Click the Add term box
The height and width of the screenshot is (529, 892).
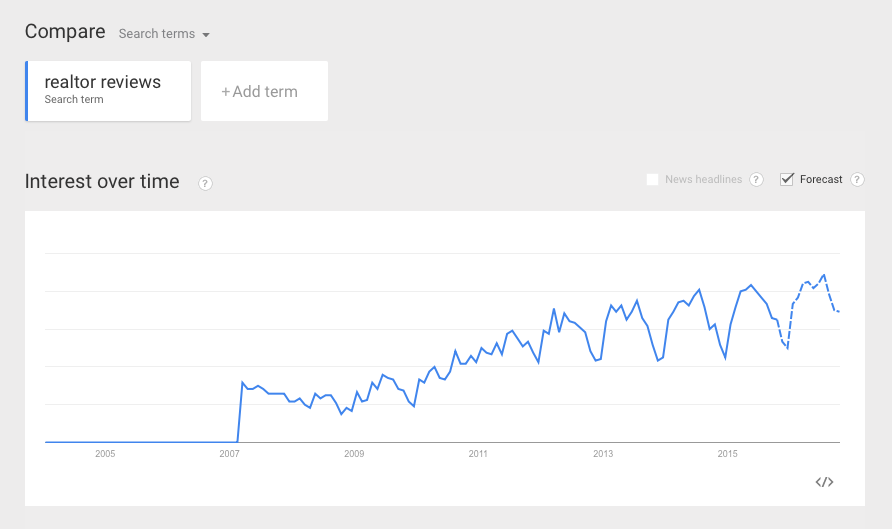(265, 91)
